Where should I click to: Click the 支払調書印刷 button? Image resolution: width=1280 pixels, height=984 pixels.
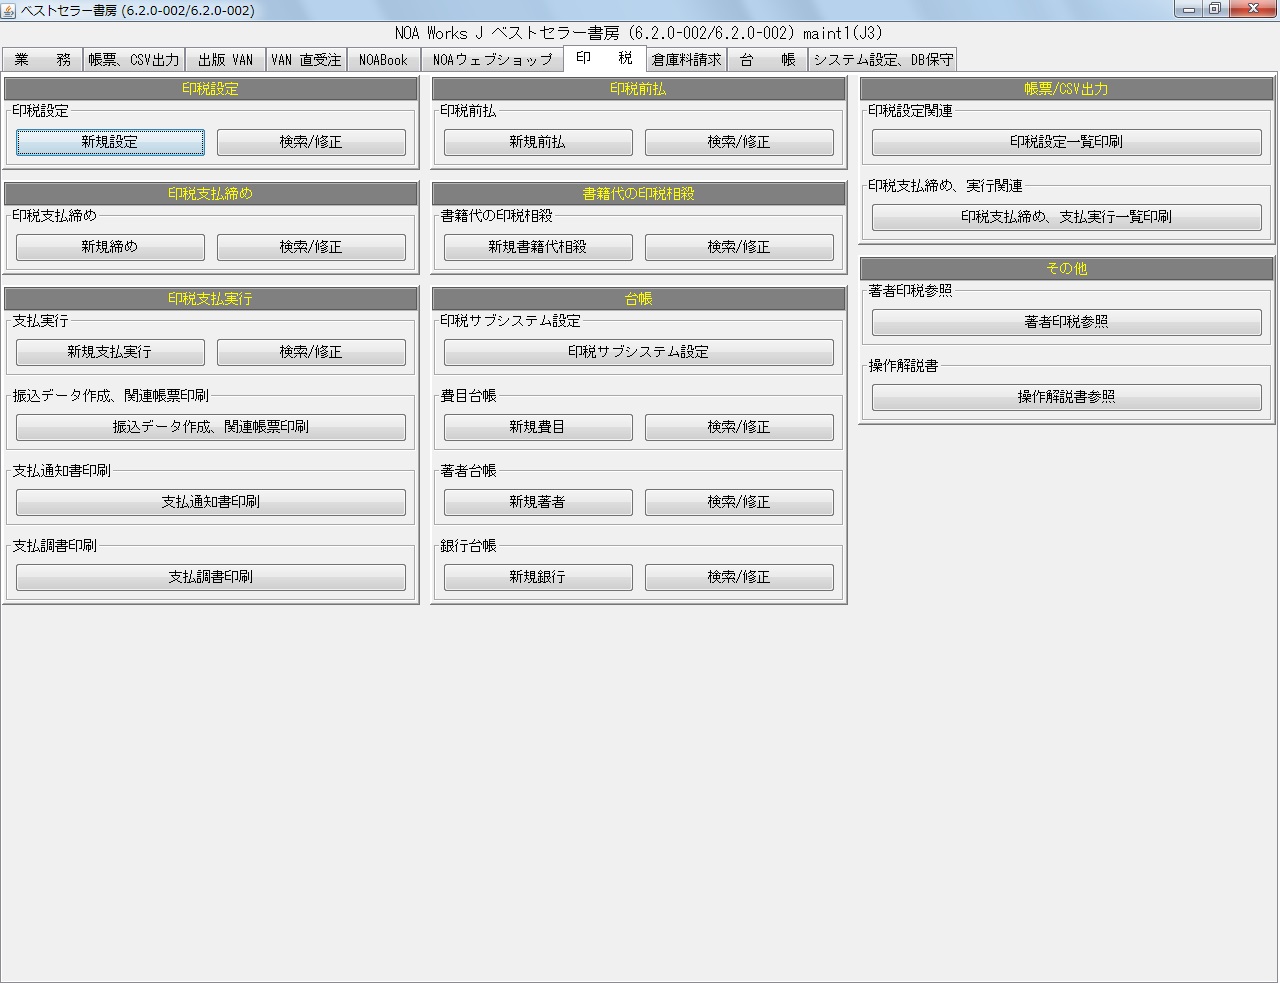tap(211, 577)
